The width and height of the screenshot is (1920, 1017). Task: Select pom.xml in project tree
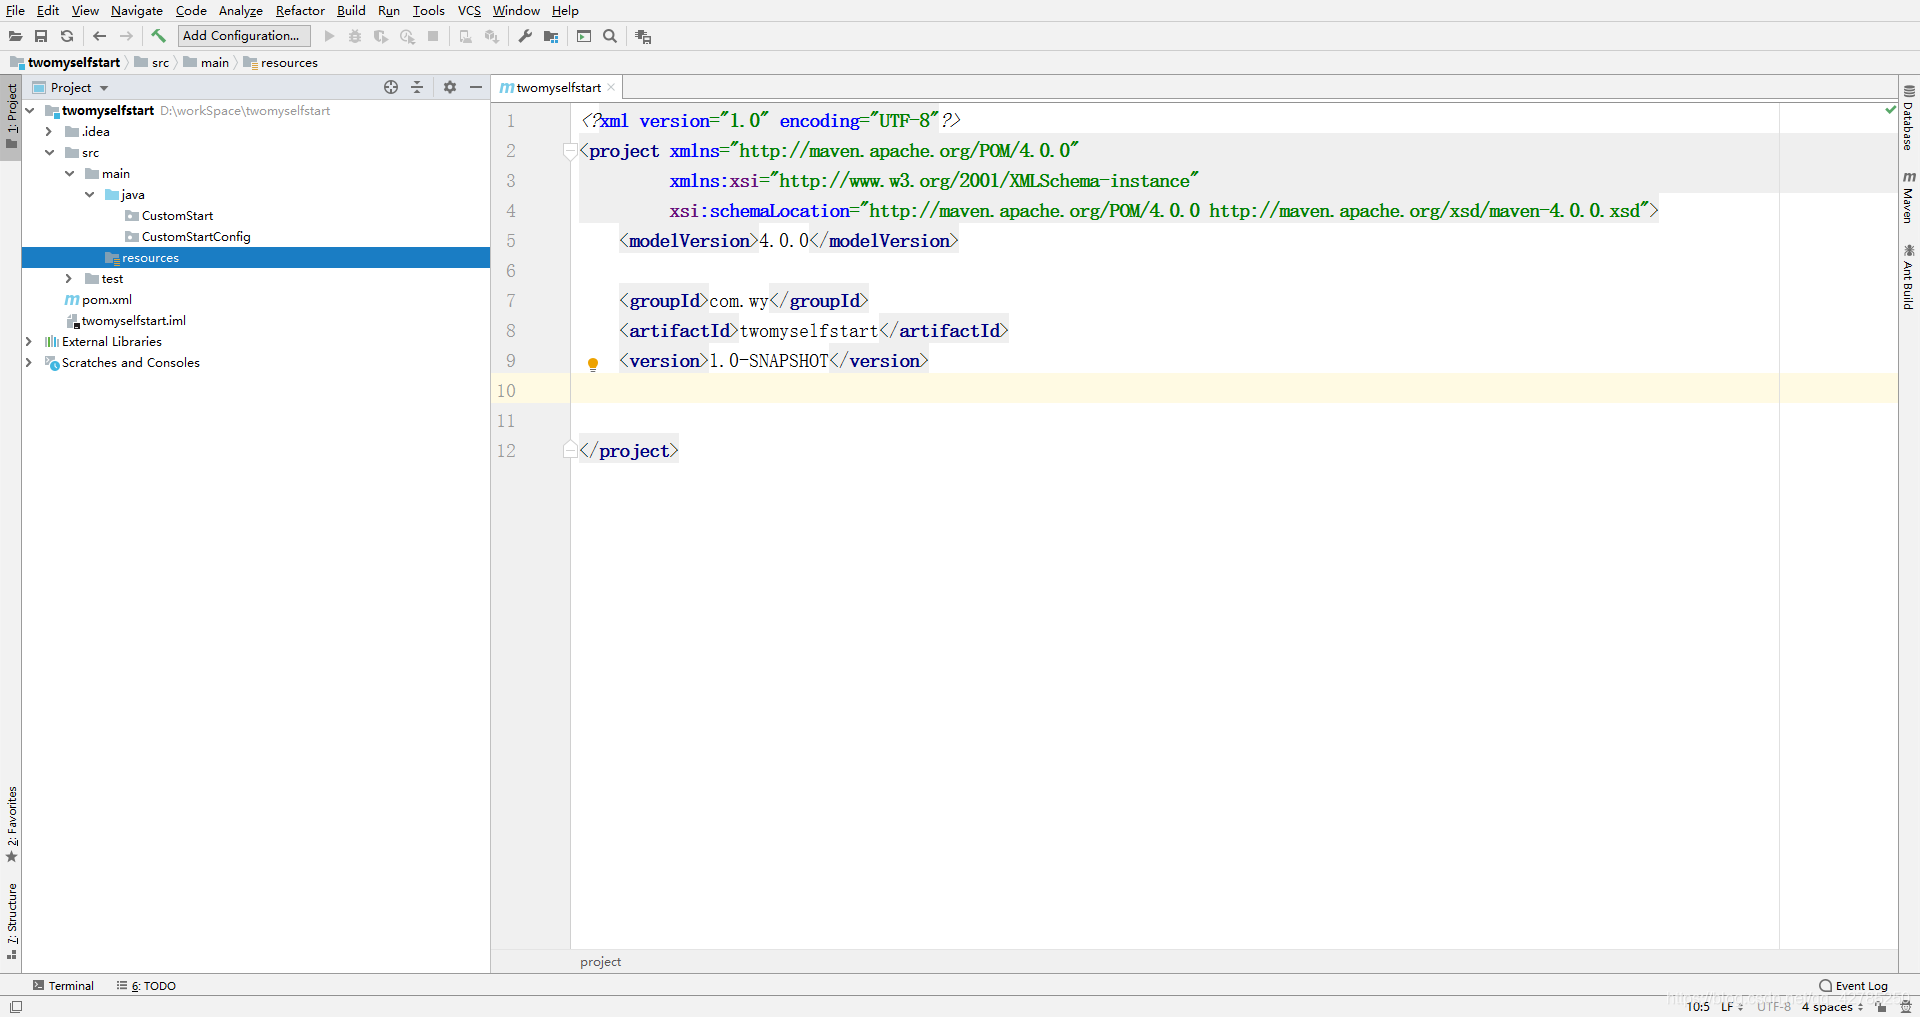(98, 299)
